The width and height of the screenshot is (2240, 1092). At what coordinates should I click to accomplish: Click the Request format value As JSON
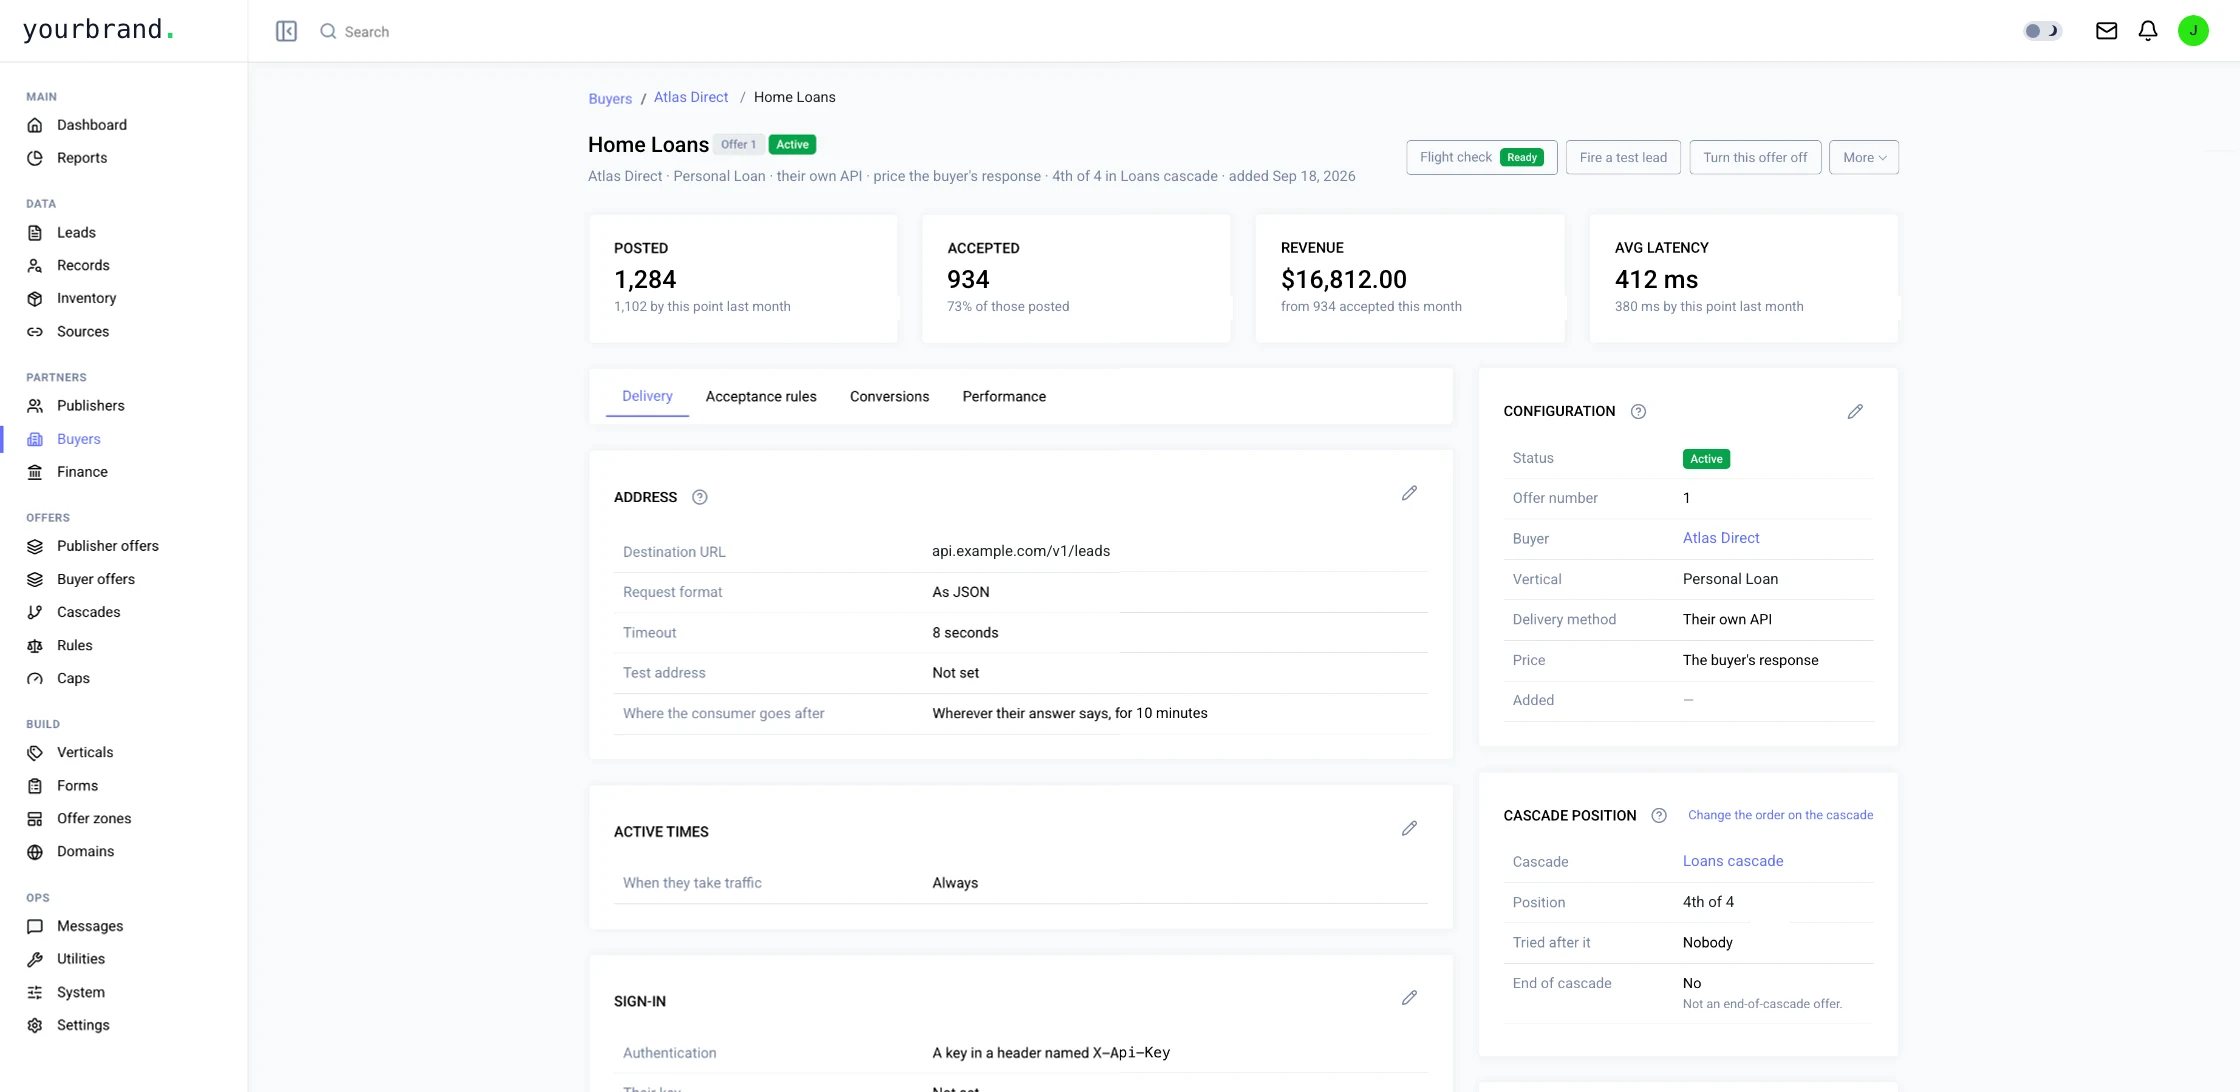[x=961, y=592]
